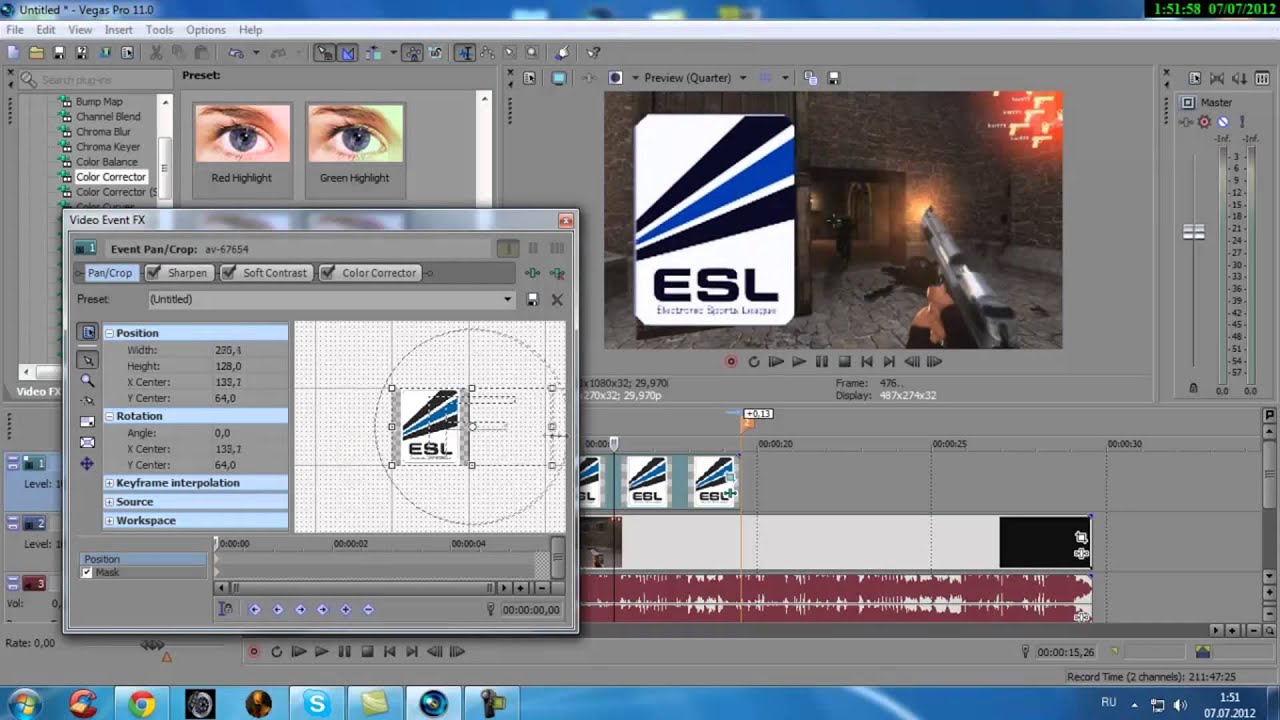
Task: Click Pause button under video preview
Action: pyautogui.click(x=821, y=362)
